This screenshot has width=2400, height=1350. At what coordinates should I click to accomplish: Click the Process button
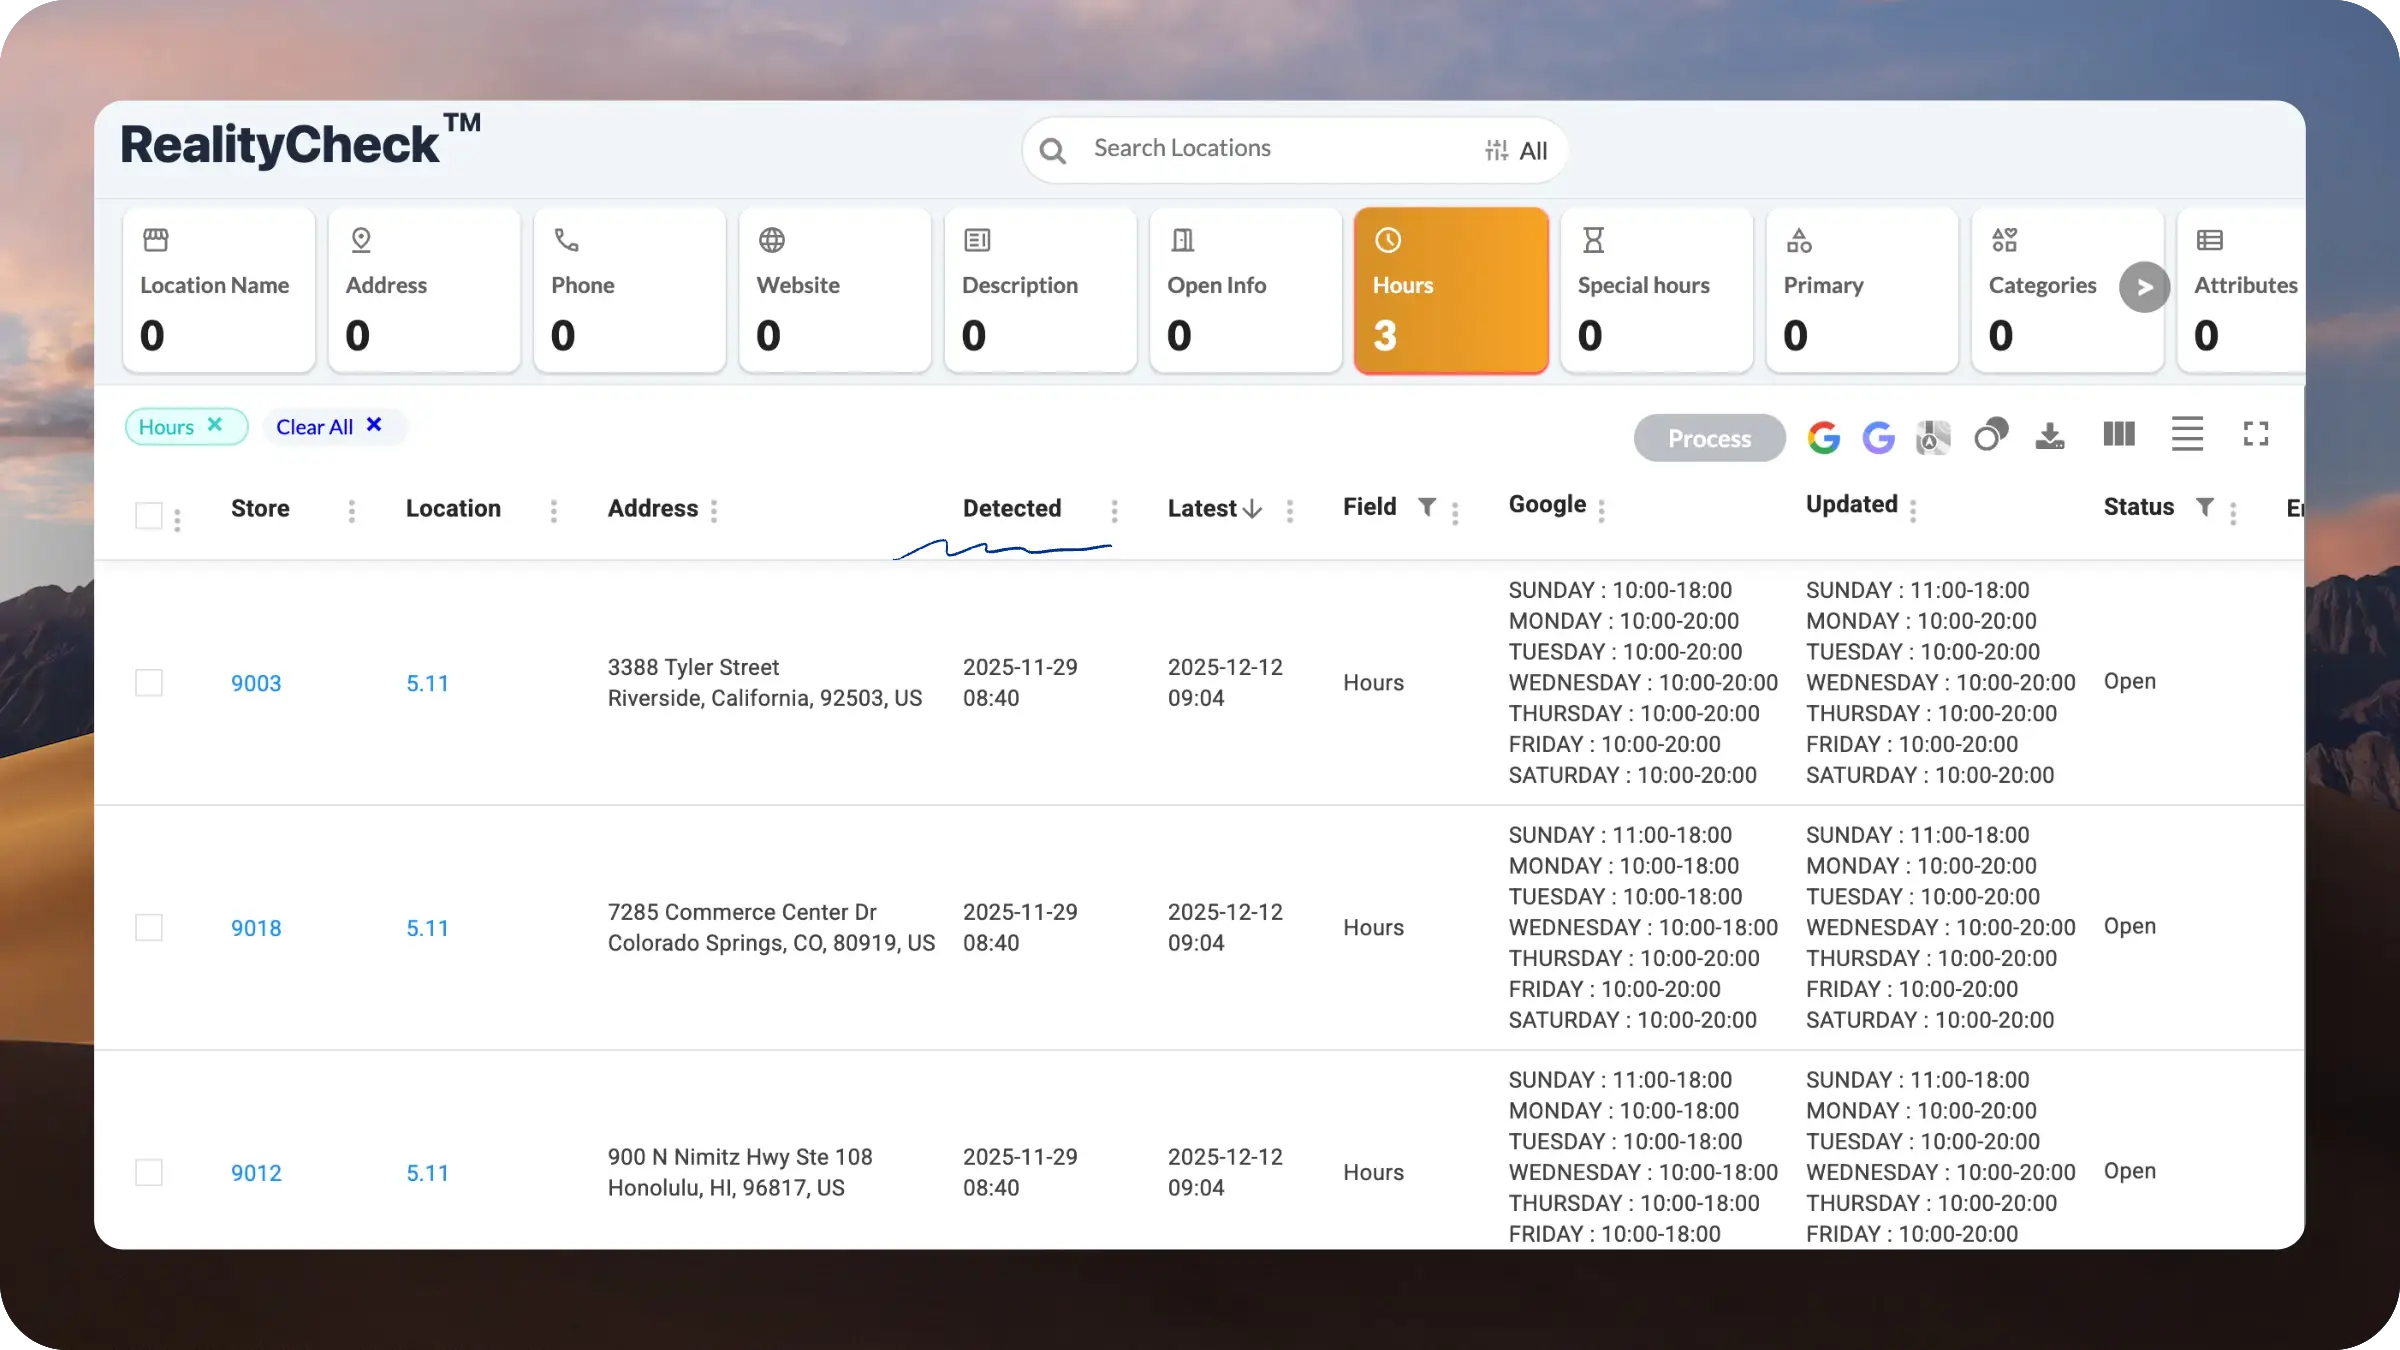pyautogui.click(x=1709, y=438)
